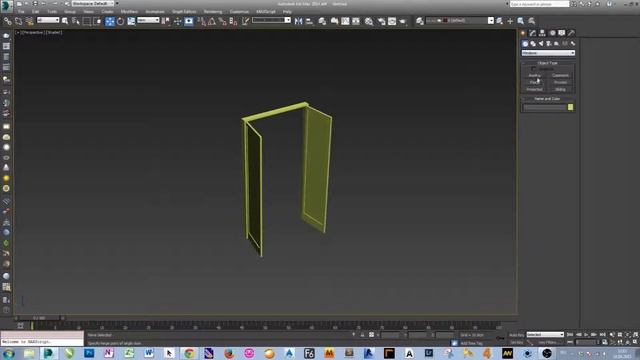Activate the Select and Move tool
Viewport: 640px width, 360px height.
click(110, 21)
